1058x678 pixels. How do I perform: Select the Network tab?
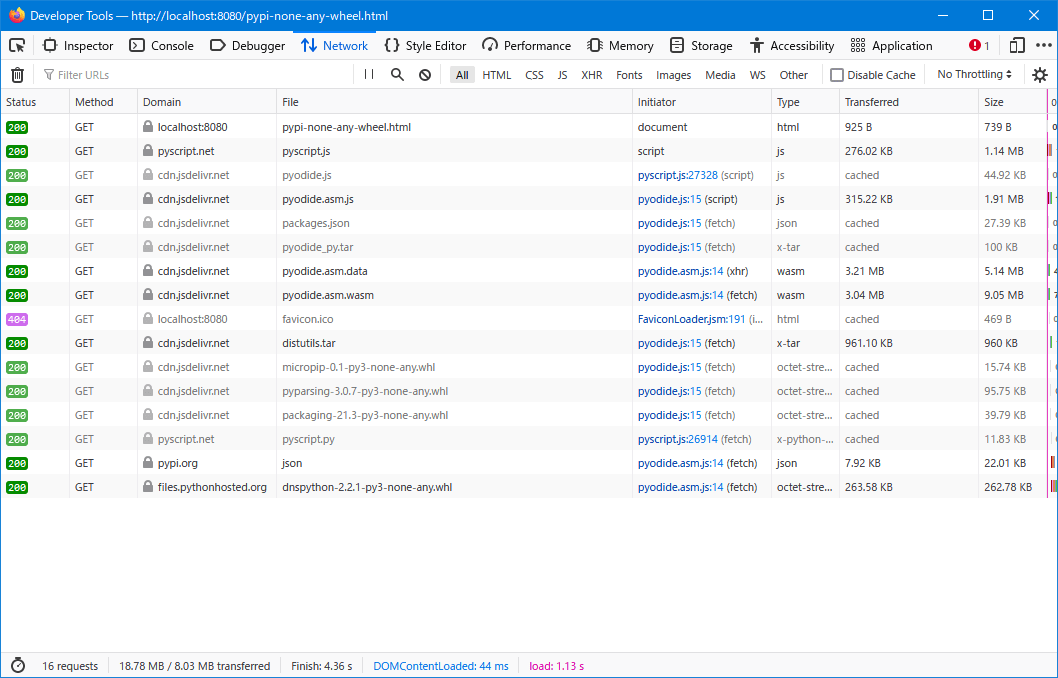(335, 46)
